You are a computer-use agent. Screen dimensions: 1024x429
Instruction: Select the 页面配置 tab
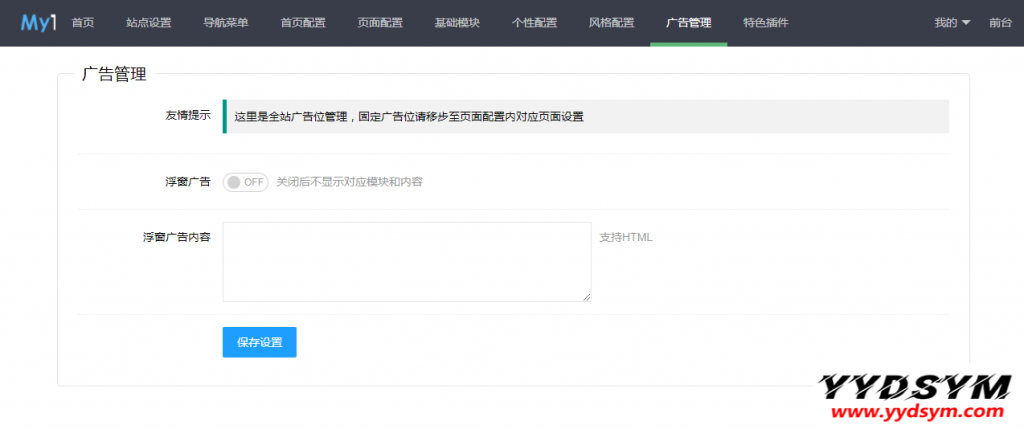click(x=380, y=23)
